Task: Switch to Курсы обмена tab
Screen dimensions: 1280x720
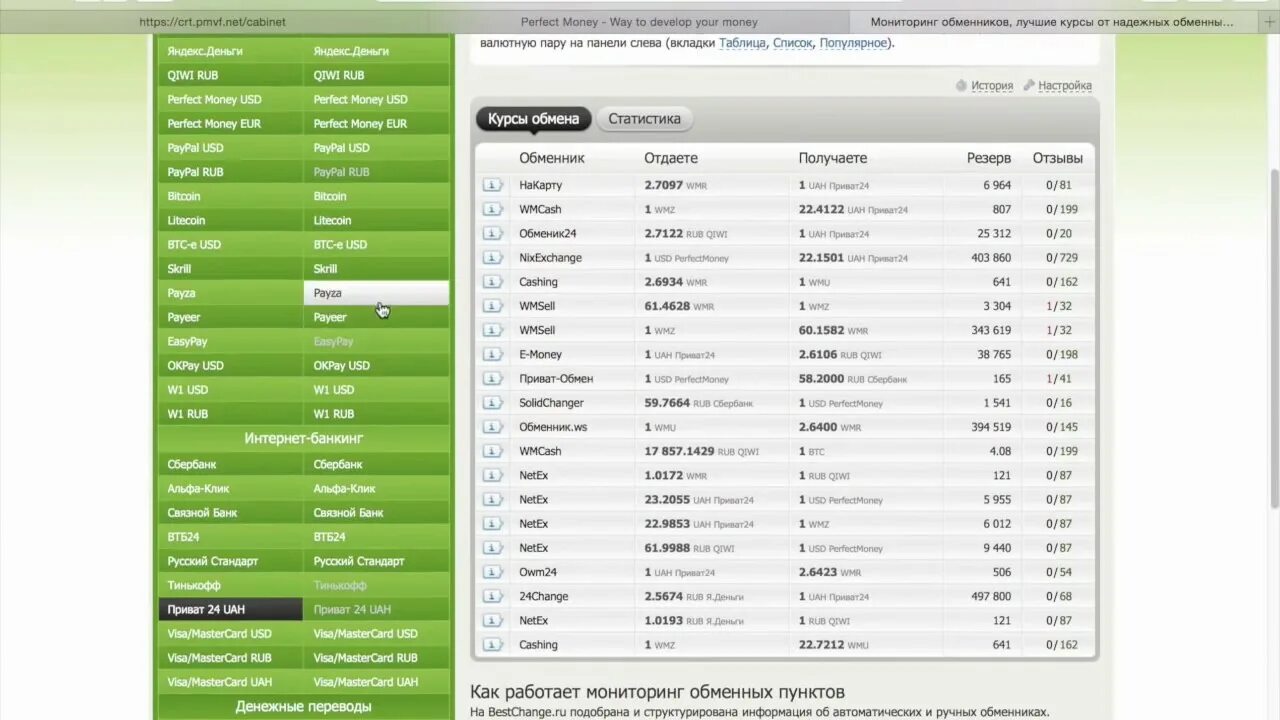Action: pyautogui.click(x=533, y=119)
